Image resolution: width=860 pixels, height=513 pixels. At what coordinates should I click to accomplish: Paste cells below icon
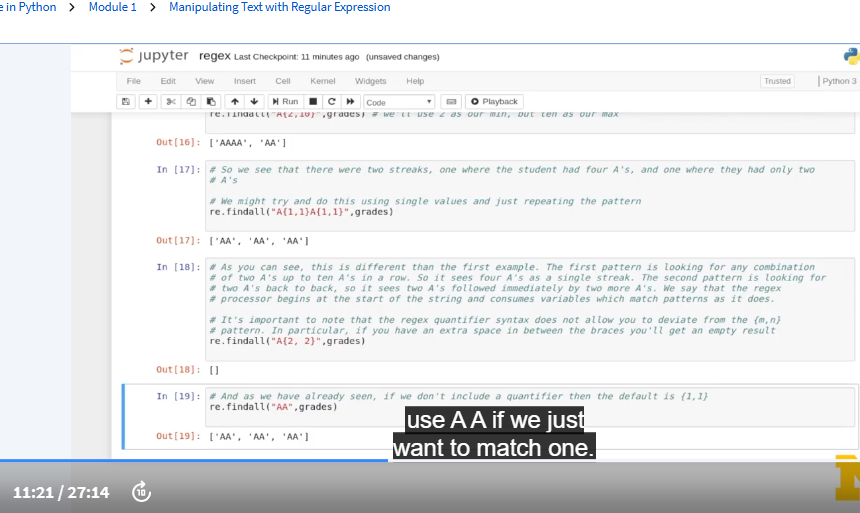pyautogui.click(x=211, y=102)
